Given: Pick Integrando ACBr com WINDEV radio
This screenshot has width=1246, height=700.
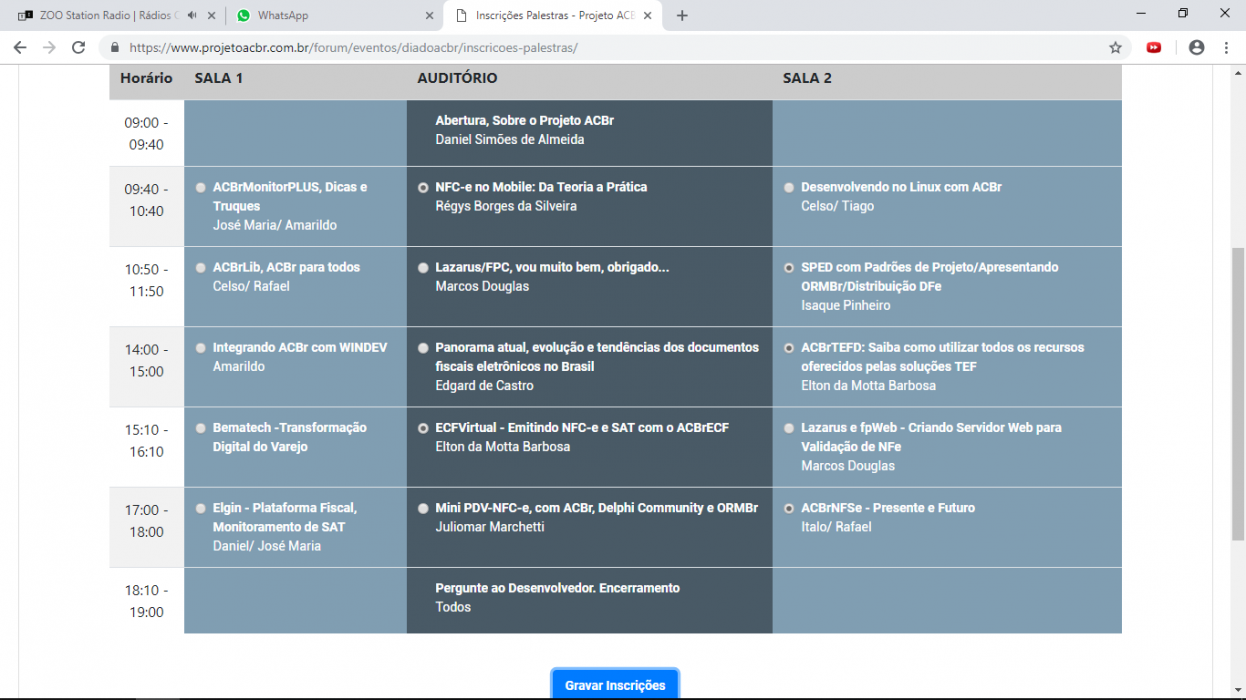Looking at the screenshot, I should point(201,347).
